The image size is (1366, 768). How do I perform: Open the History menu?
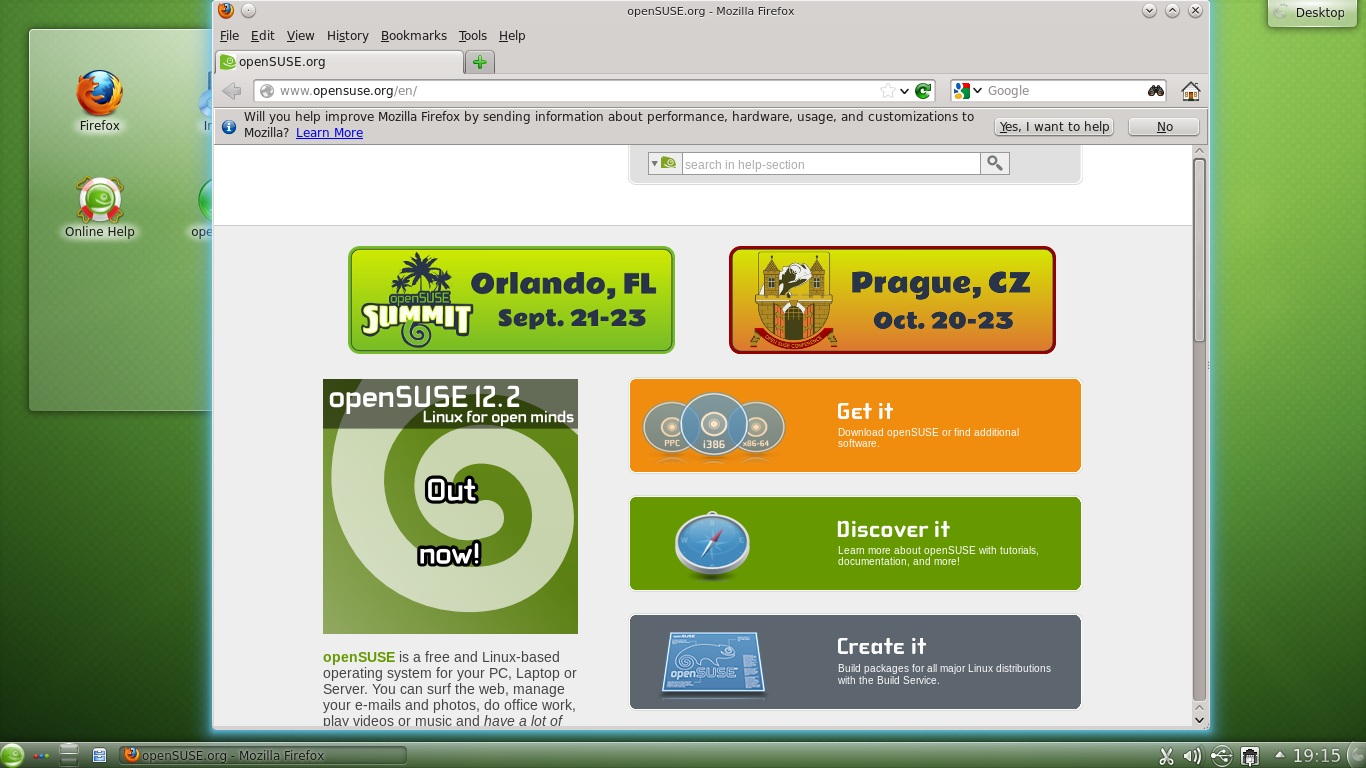[347, 35]
